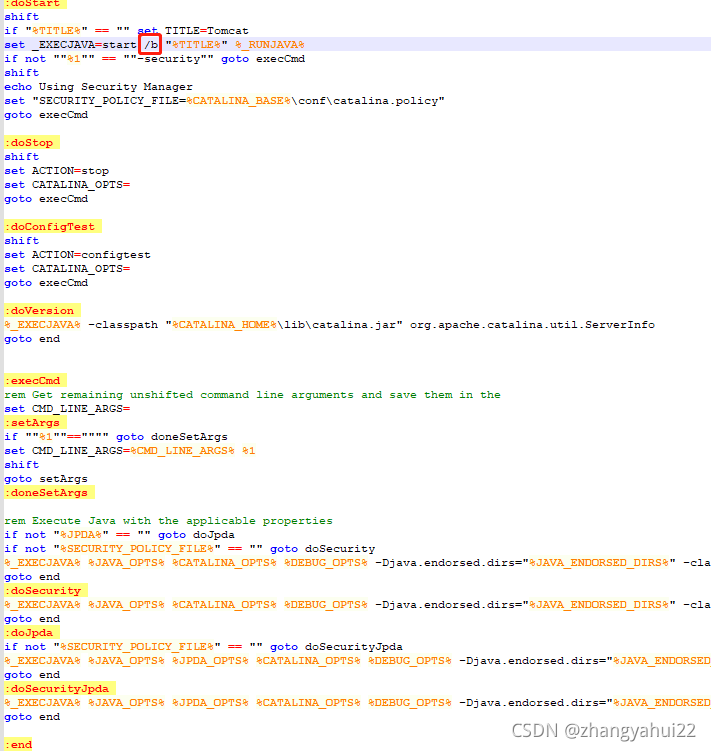
Task: Click 'set CATALINA_OPTS=' below ACTION=configtest
Action: click(x=67, y=269)
